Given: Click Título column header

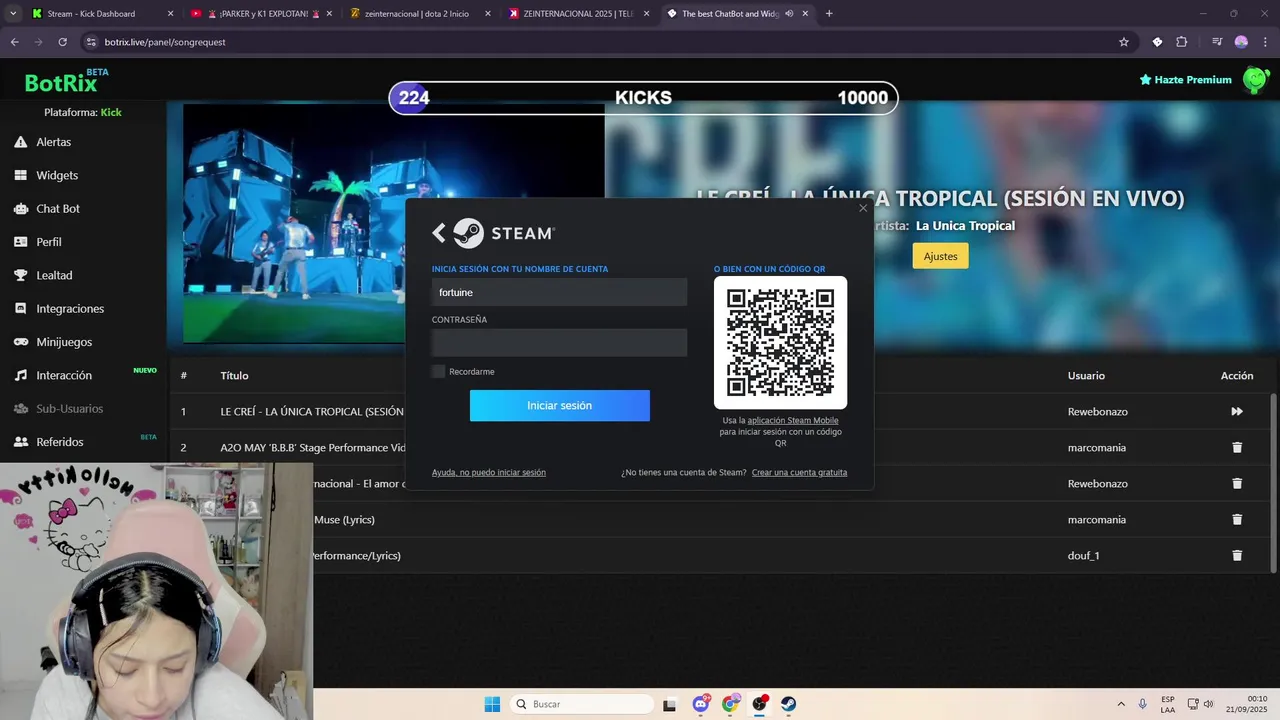Looking at the screenshot, I should point(234,376).
